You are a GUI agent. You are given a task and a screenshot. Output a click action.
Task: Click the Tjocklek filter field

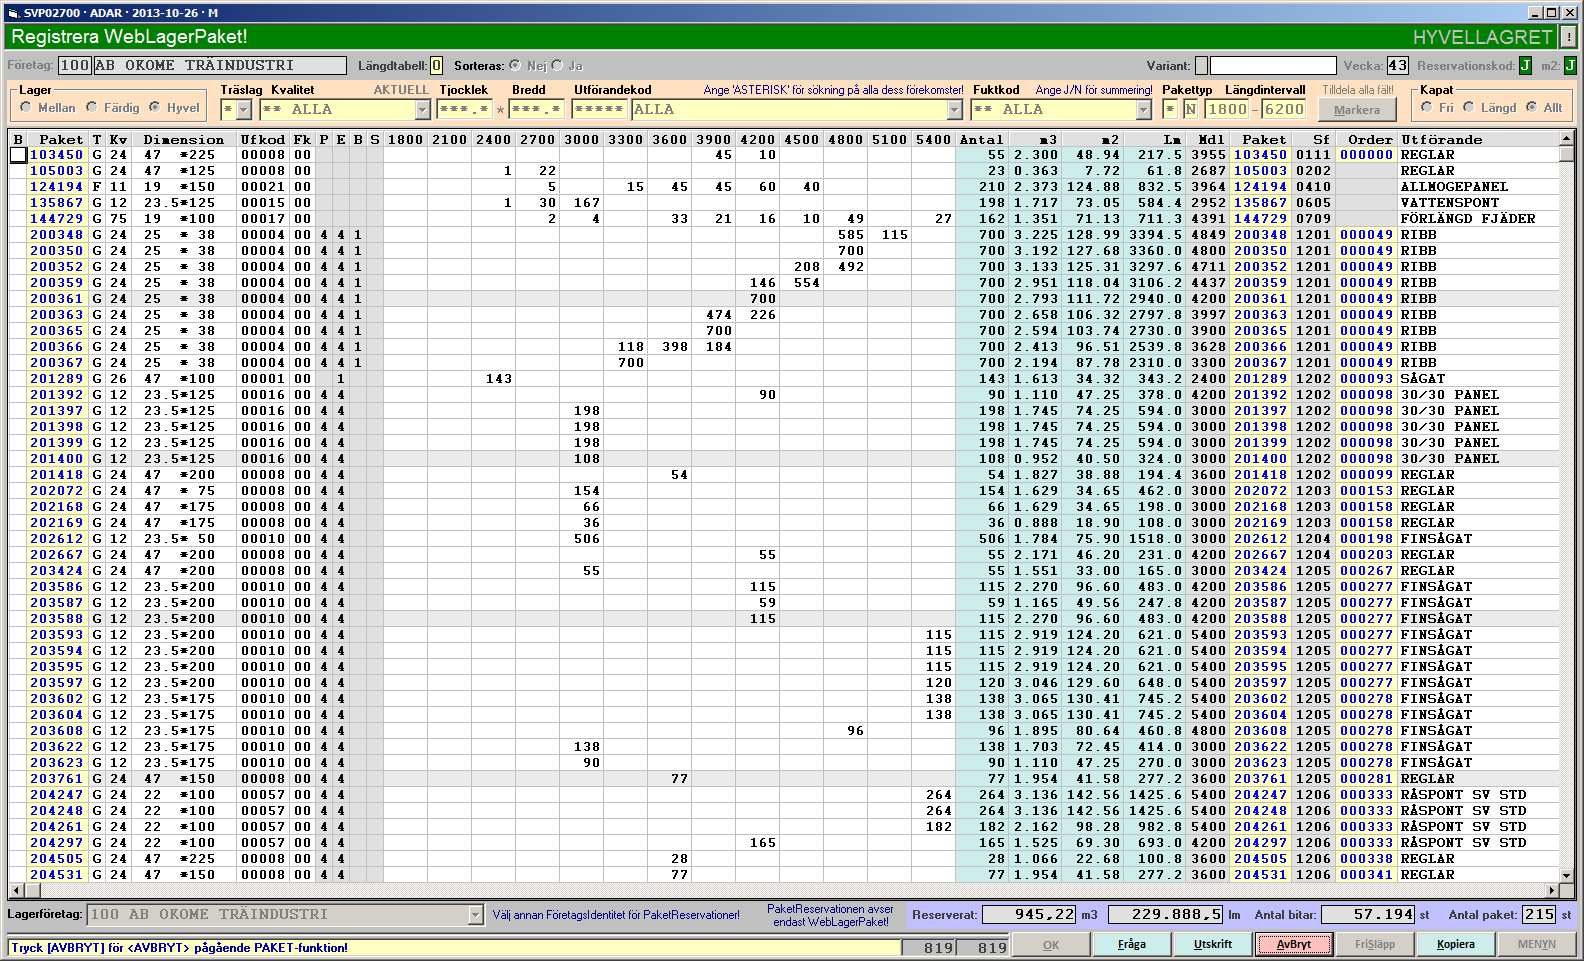pos(464,109)
